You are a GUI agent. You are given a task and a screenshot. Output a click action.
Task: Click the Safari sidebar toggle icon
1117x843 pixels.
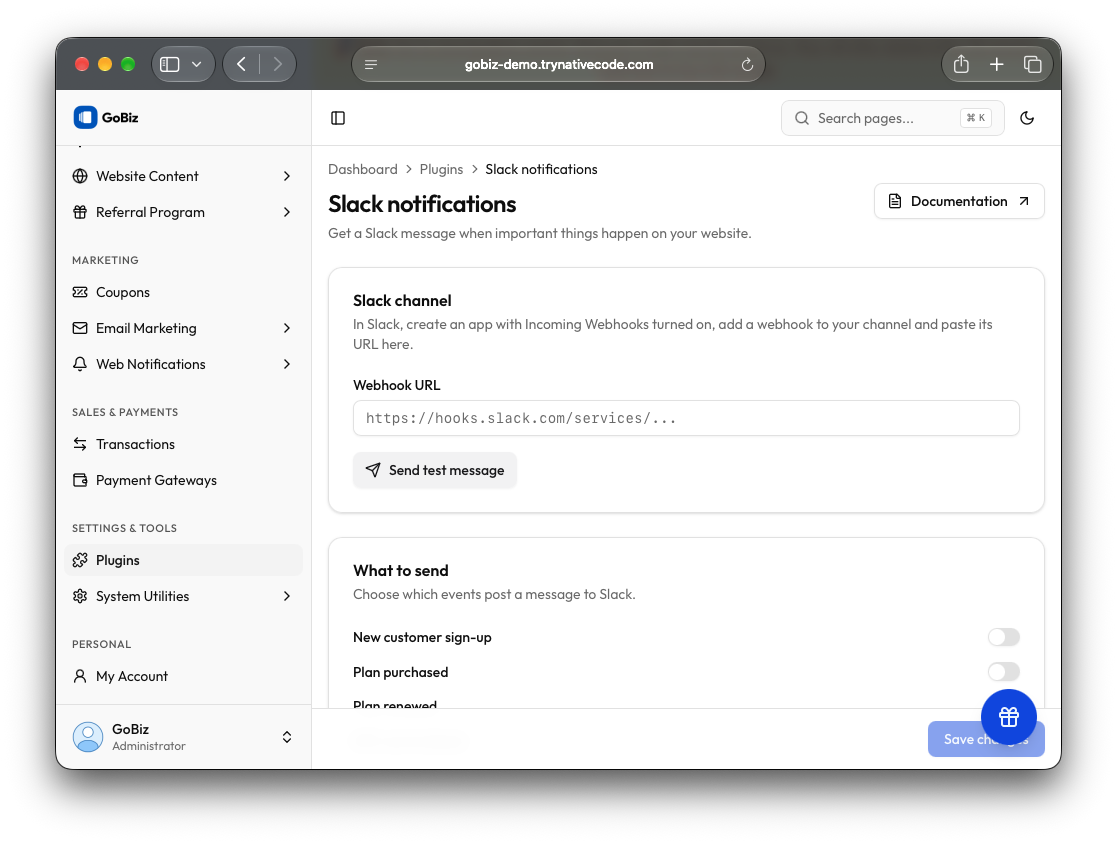[x=170, y=65]
